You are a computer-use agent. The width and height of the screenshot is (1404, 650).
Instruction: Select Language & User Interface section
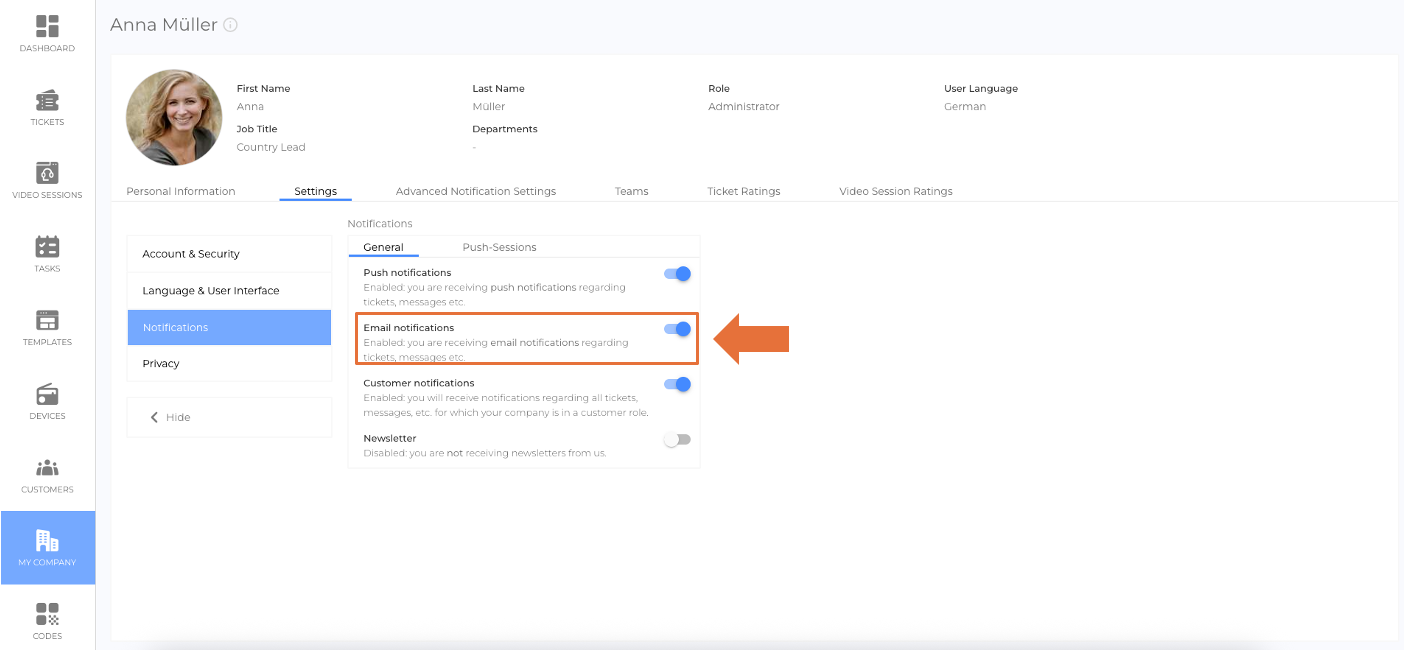[x=211, y=291]
